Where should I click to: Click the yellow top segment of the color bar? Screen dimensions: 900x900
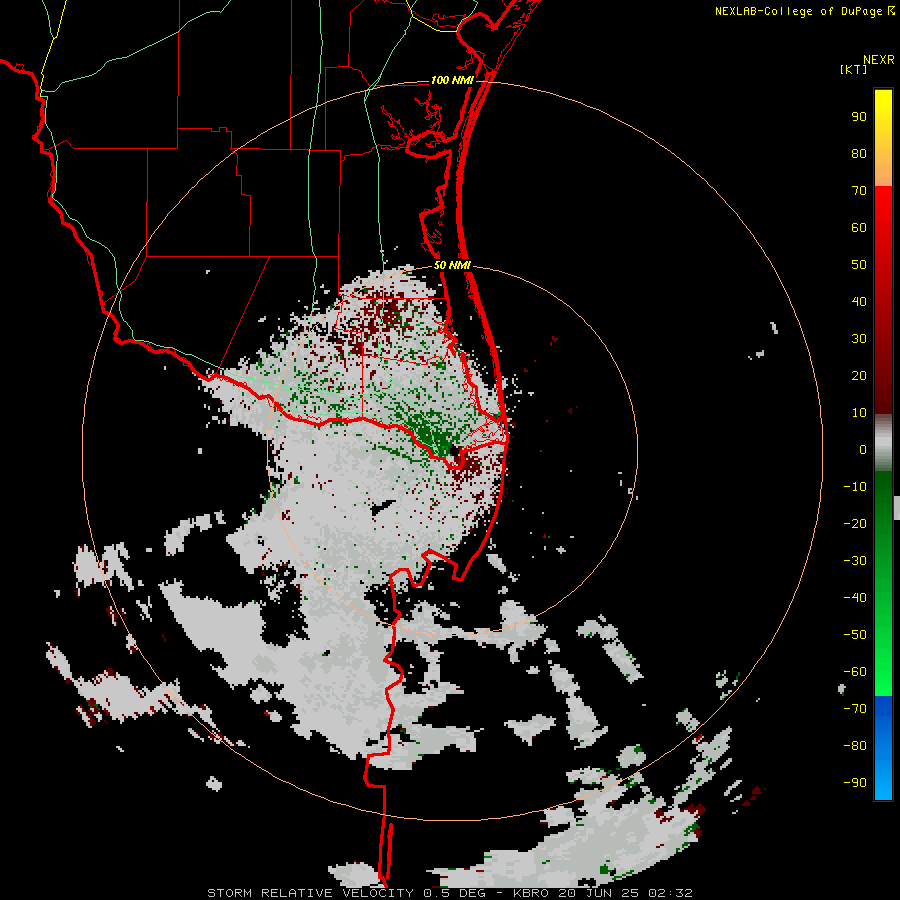click(x=883, y=138)
